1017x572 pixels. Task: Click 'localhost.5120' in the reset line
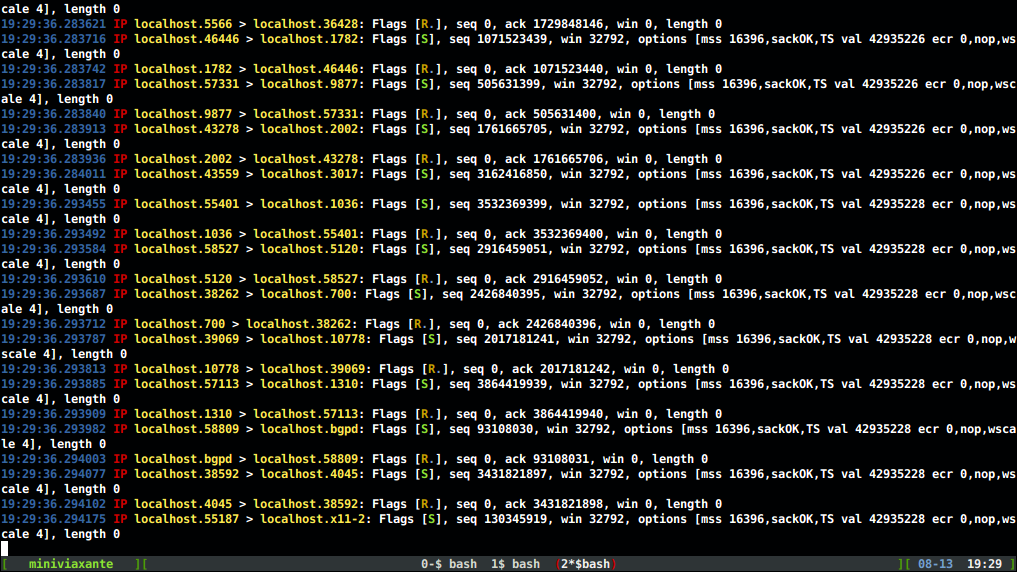click(x=183, y=279)
